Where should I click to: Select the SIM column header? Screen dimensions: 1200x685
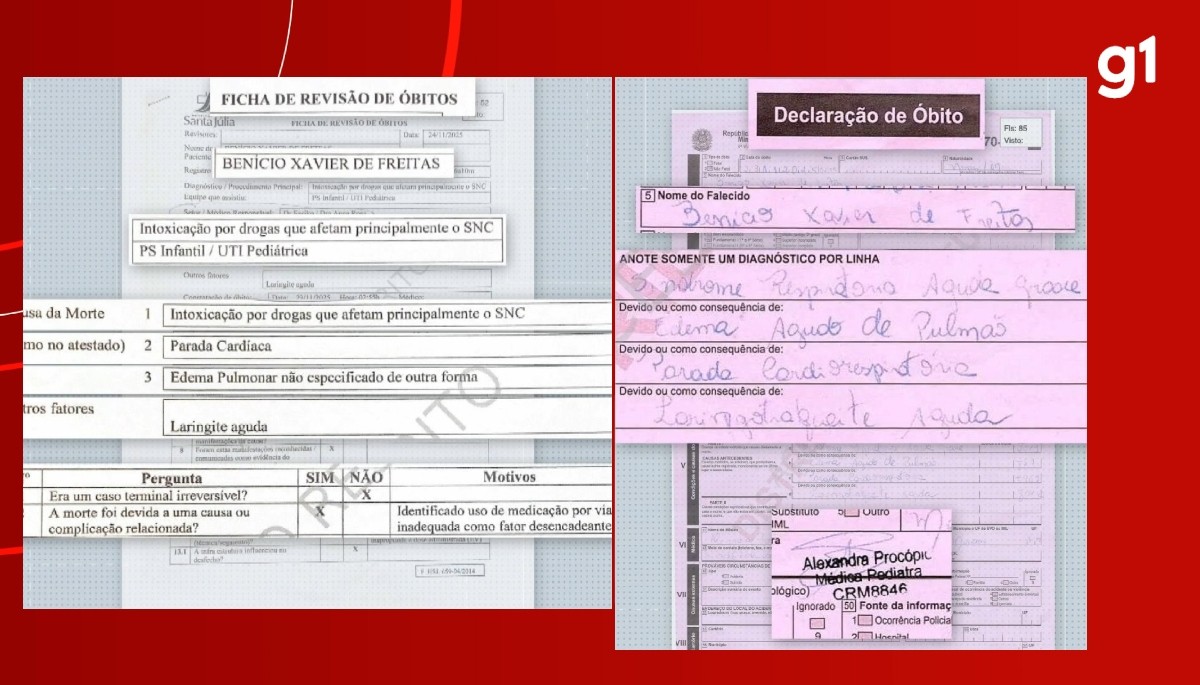pyautogui.click(x=318, y=480)
